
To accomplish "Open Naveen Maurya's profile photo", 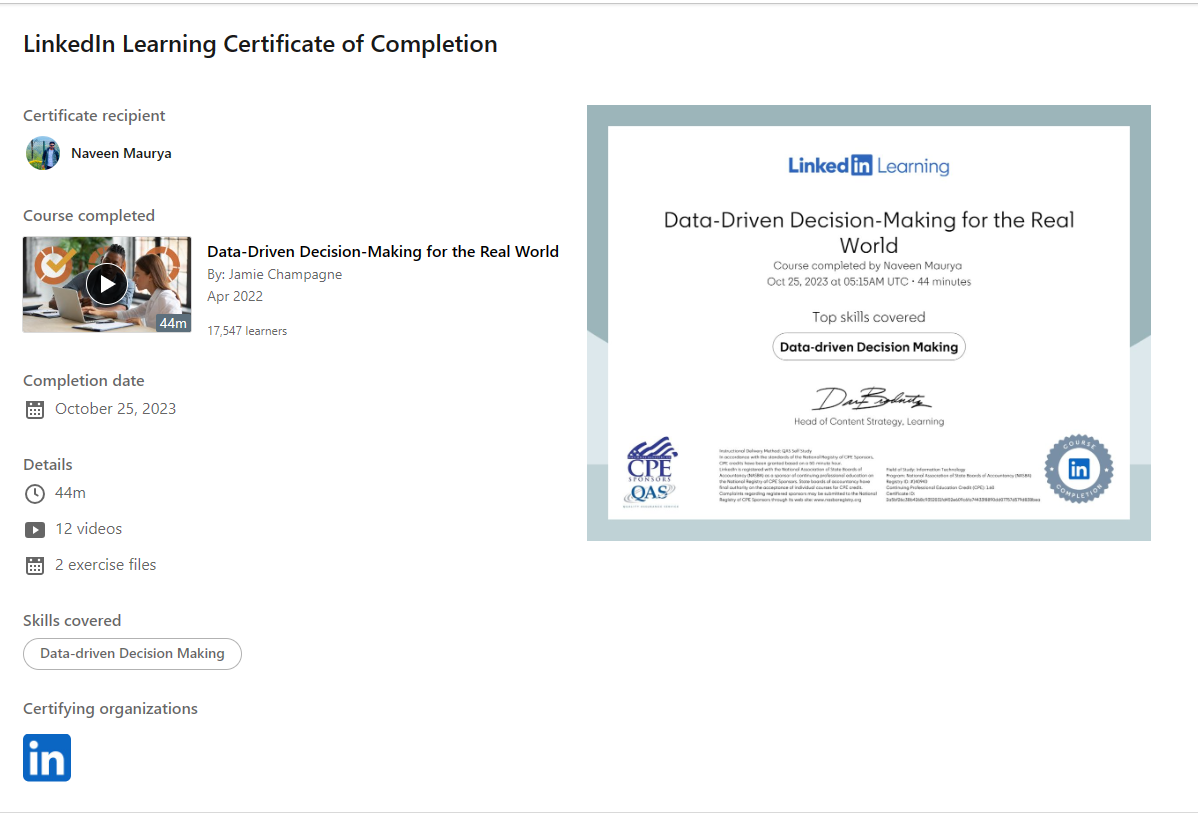I will (x=43, y=153).
